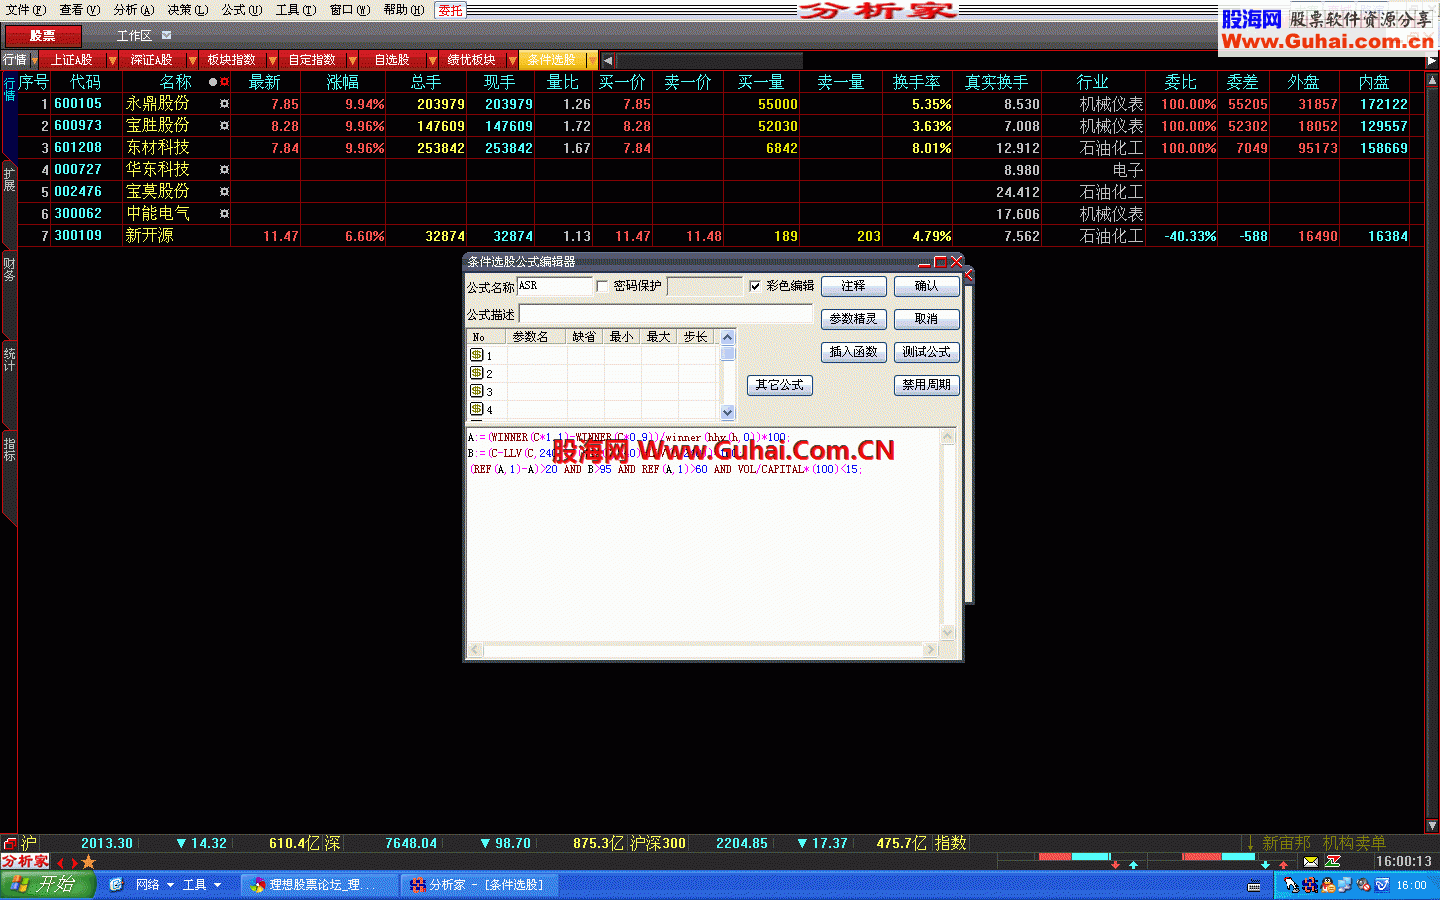Click the gear symbol in the 名称 column header
The height and width of the screenshot is (900, 1440).
[x=224, y=82]
